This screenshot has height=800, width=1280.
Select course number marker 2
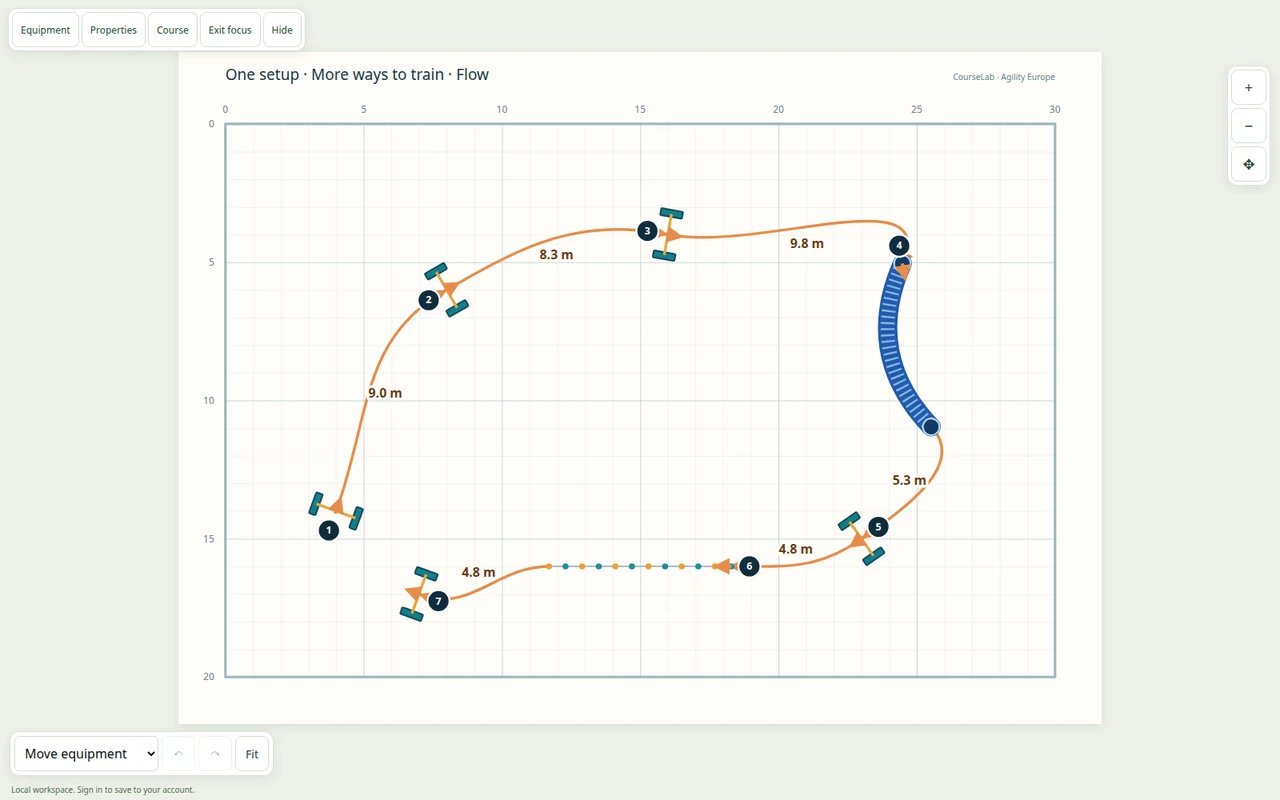point(429,300)
